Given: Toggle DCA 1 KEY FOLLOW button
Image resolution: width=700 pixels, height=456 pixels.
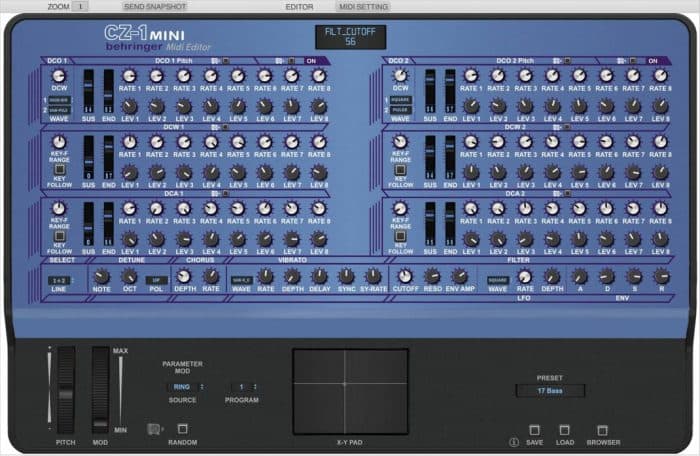Looking at the screenshot, I should [59, 236].
